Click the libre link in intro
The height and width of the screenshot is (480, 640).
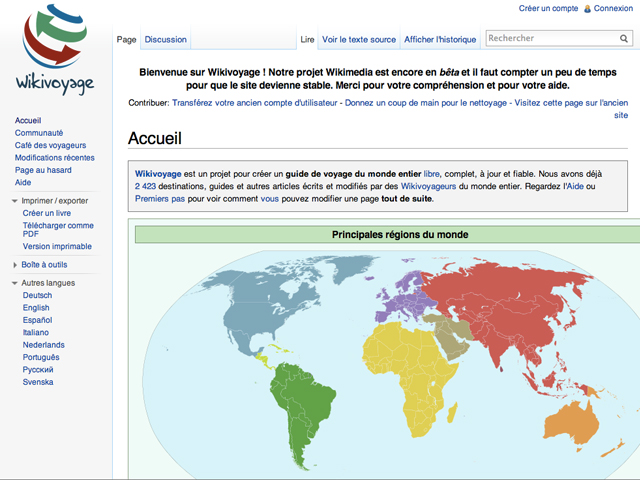[x=431, y=174]
